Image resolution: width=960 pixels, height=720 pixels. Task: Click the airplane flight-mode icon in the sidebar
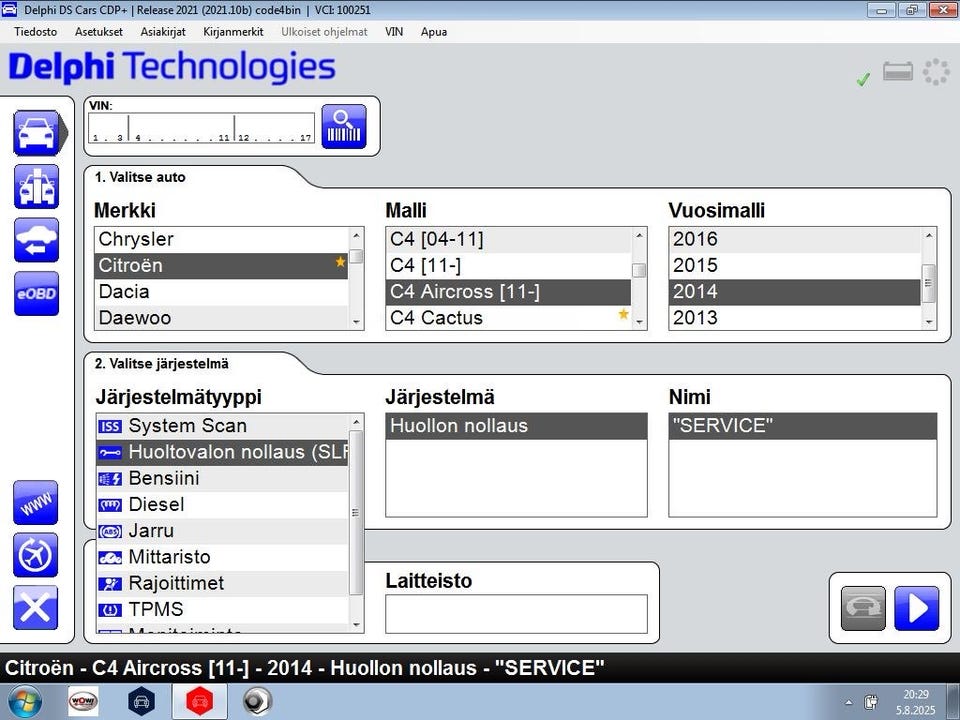(36, 555)
